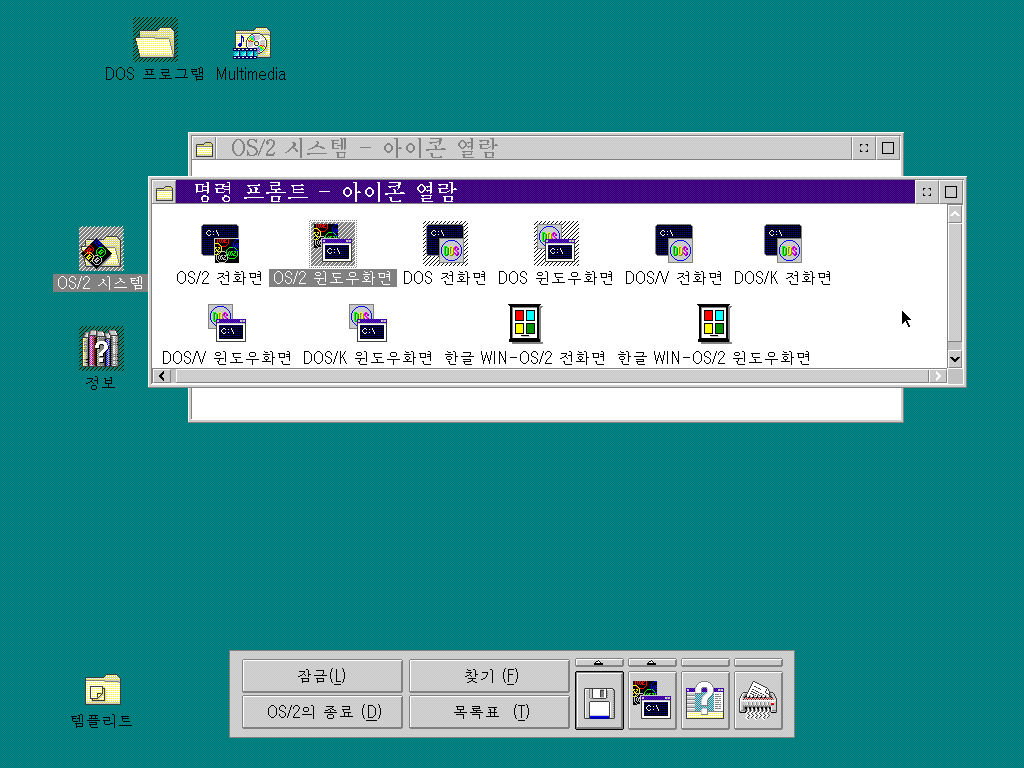Image resolution: width=1024 pixels, height=768 pixels.
Task: Maximize the 명령 프롬트 window
Action: [x=952, y=193]
